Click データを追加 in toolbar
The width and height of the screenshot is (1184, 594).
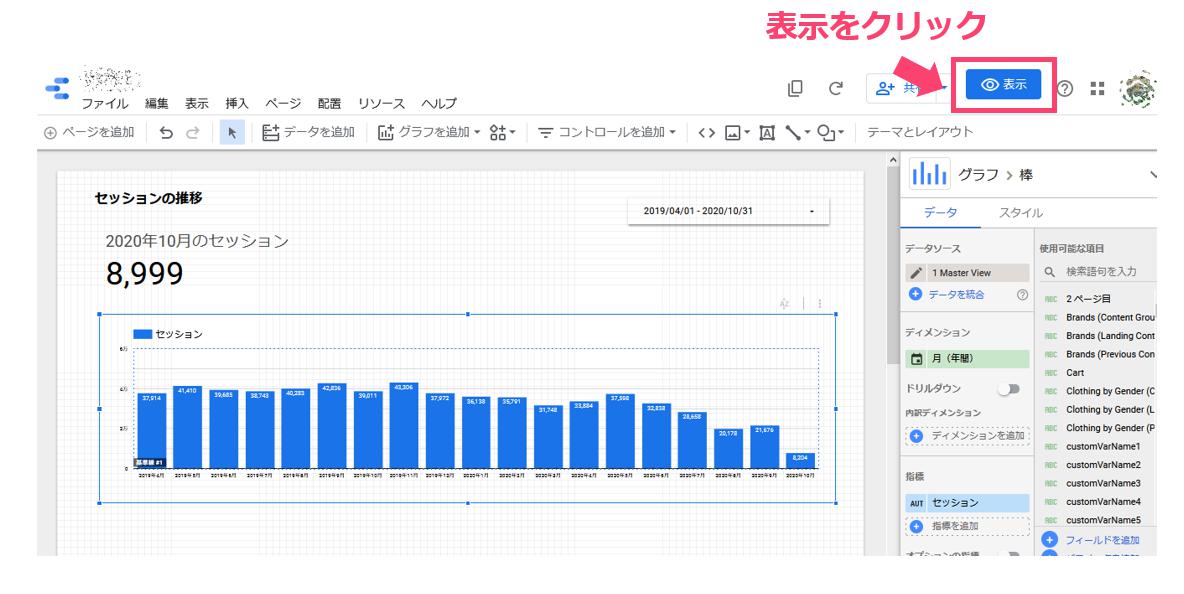(x=308, y=133)
